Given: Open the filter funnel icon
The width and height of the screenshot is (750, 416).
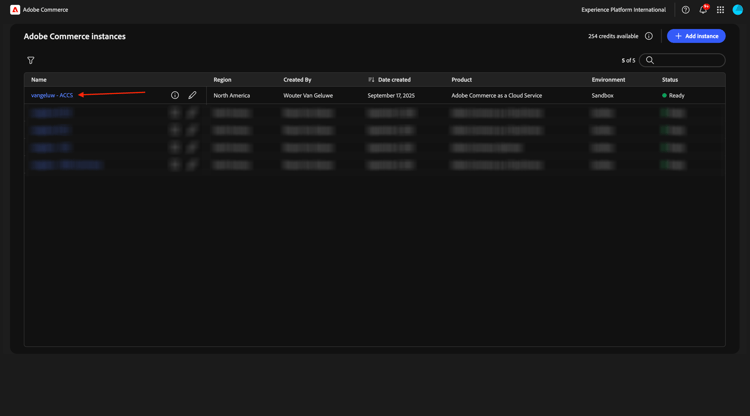Looking at the screenshot, I should click(x=31, y=60).
